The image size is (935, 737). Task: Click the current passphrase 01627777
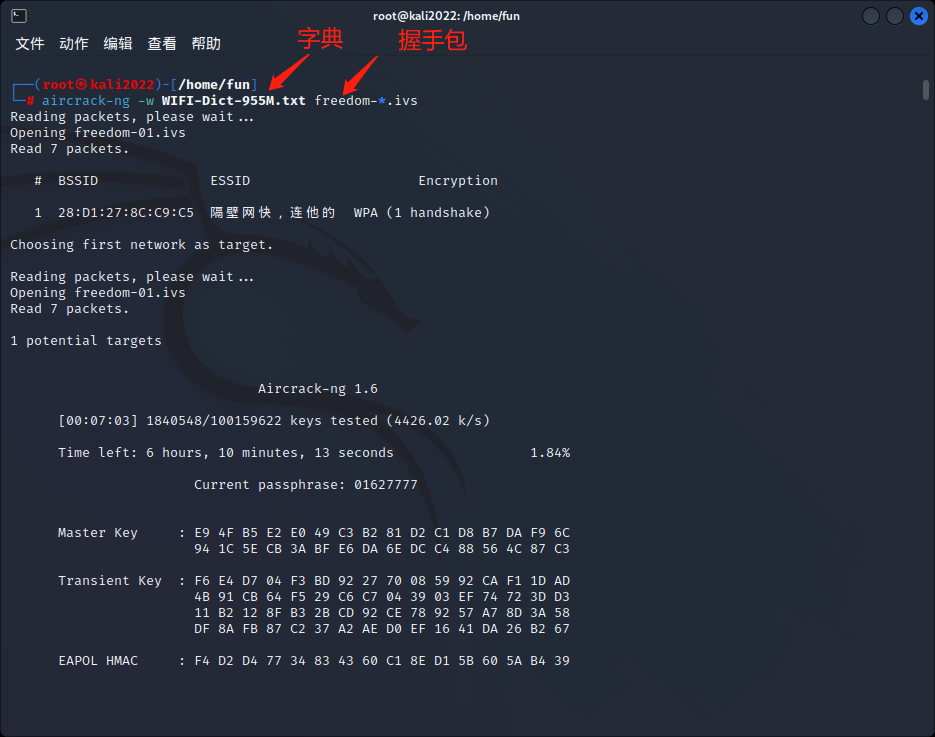[386, 485]
